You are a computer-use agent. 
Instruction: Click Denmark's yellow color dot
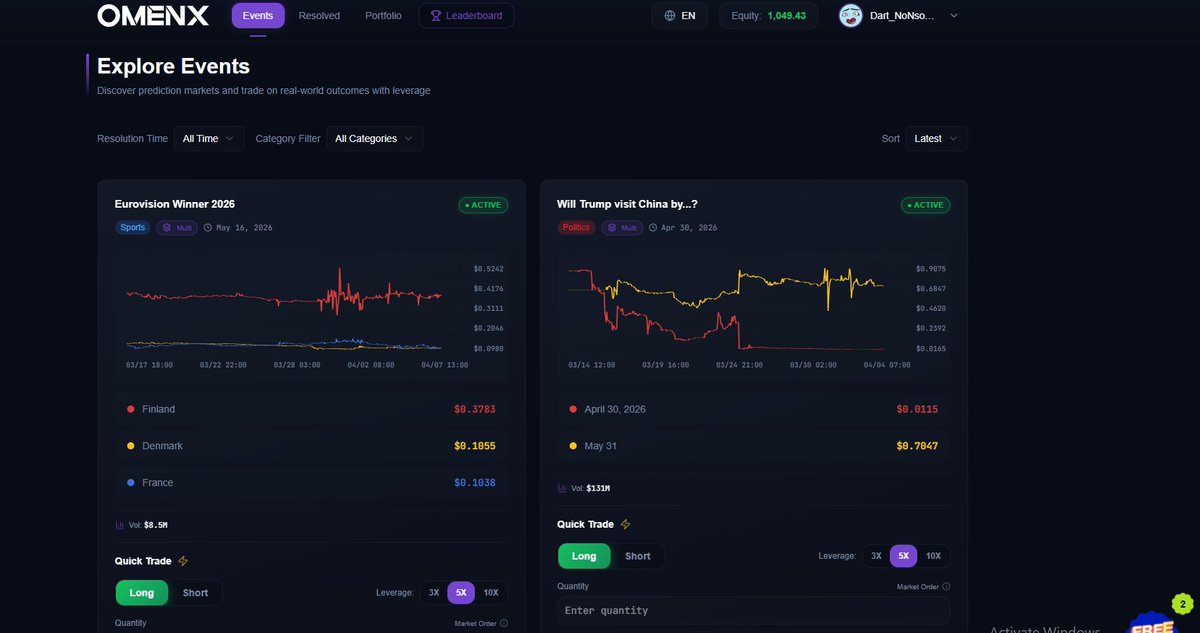pyautogui.click(x=131, y=446)
